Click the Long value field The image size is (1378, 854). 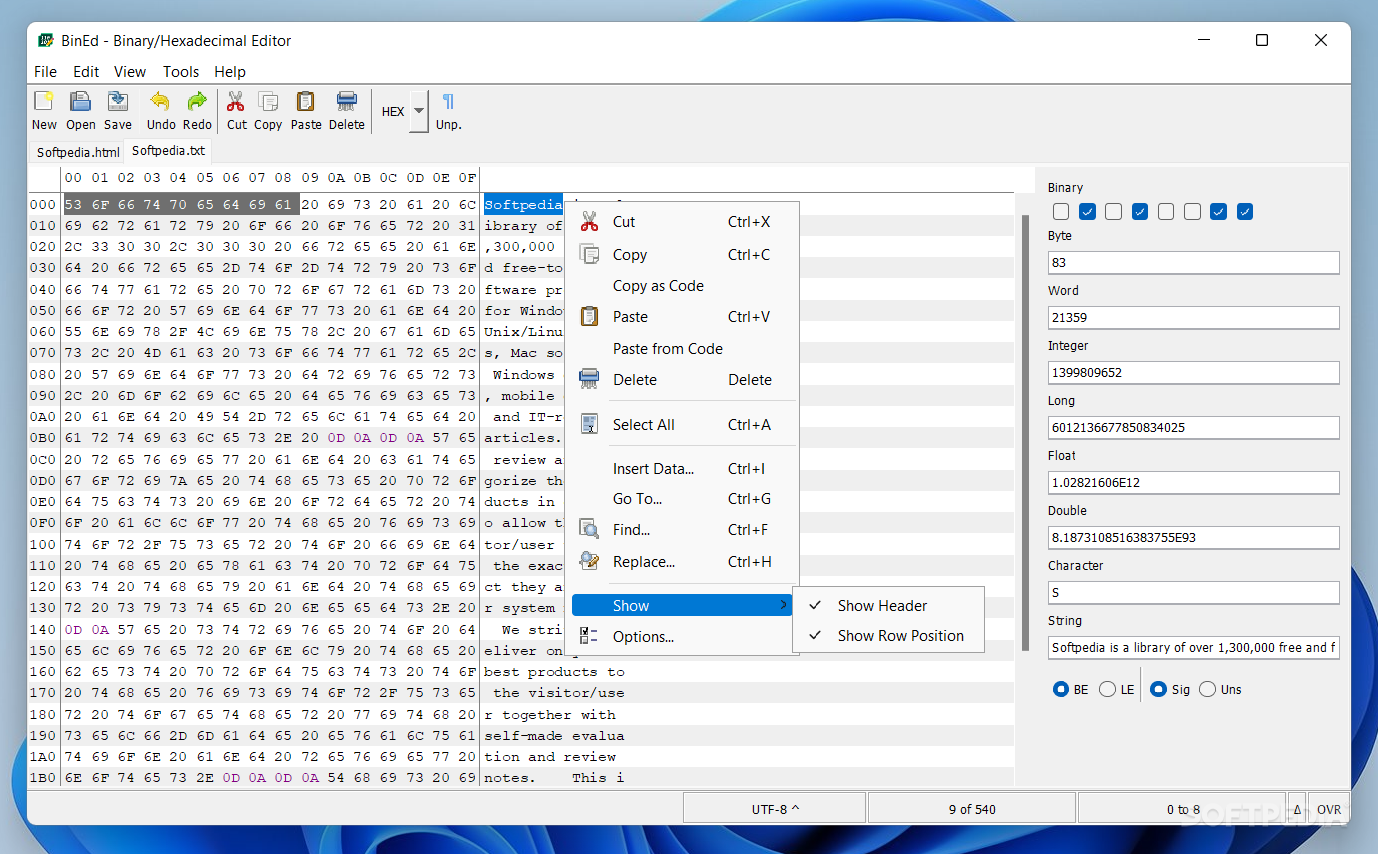point(1193,428)
